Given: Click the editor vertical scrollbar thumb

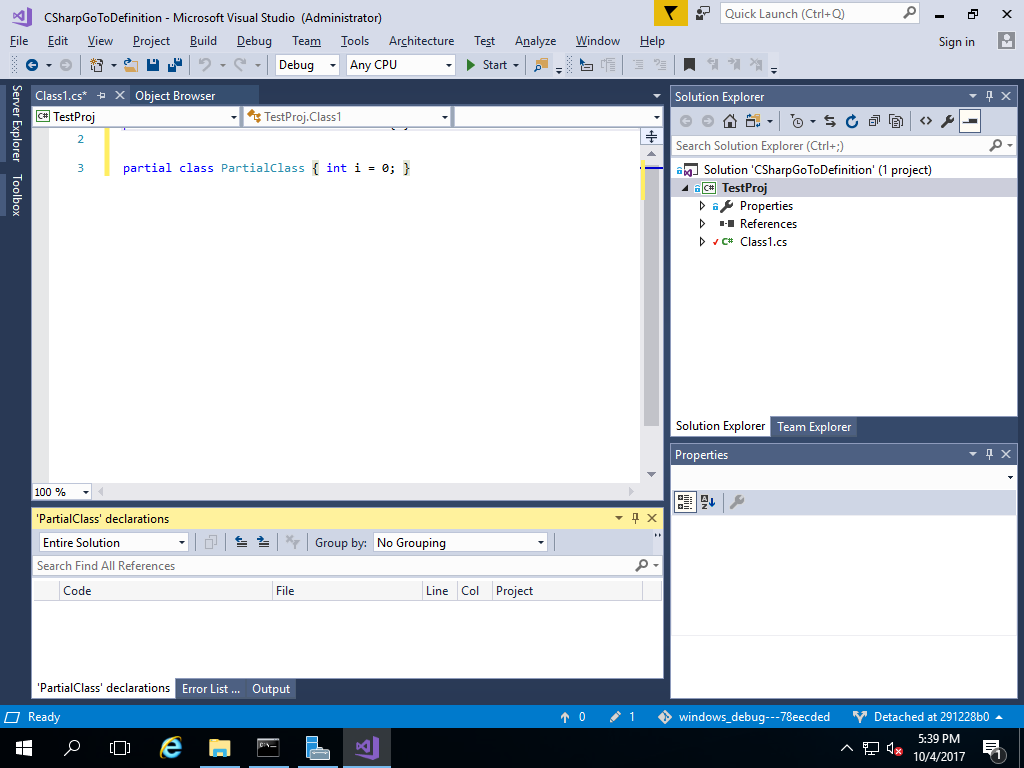Looking at the screenshot, I should (651, 294).
